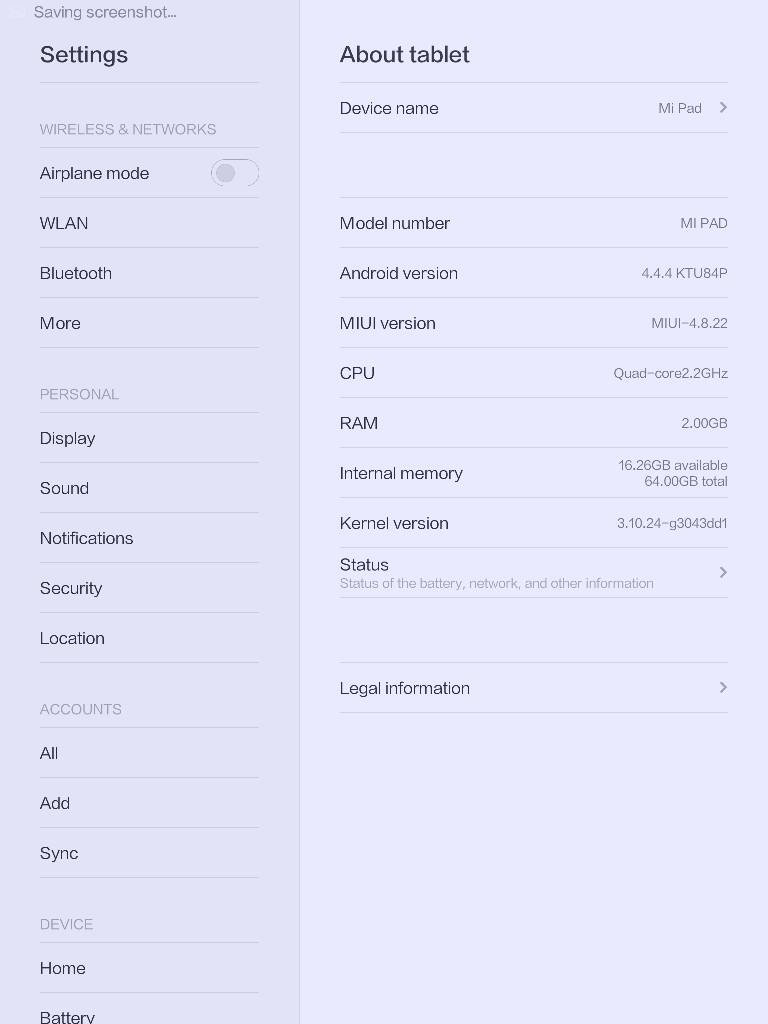Viewport: 768px width, 1024px height.
Task: Open Display settings
Action: pos(149,438)
